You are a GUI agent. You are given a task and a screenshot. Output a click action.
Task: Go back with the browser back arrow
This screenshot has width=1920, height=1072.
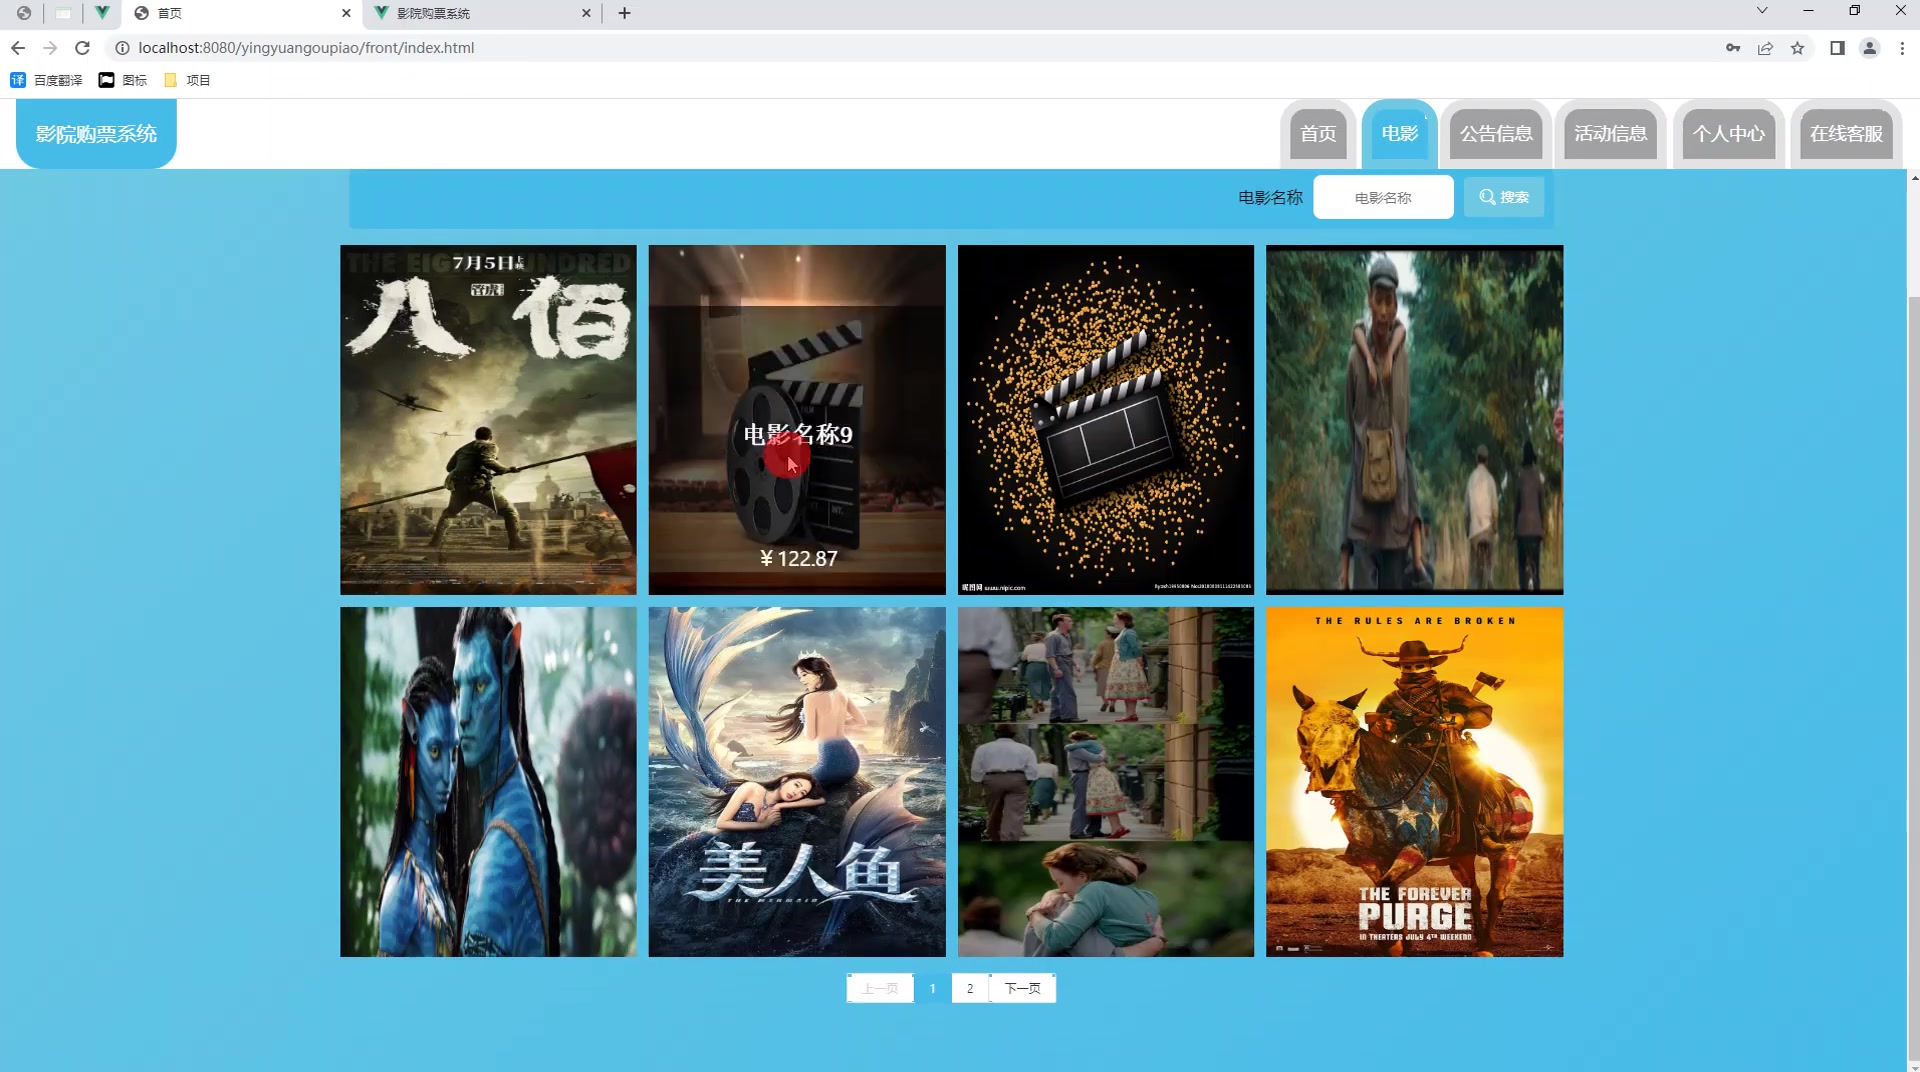click(18, 48)
